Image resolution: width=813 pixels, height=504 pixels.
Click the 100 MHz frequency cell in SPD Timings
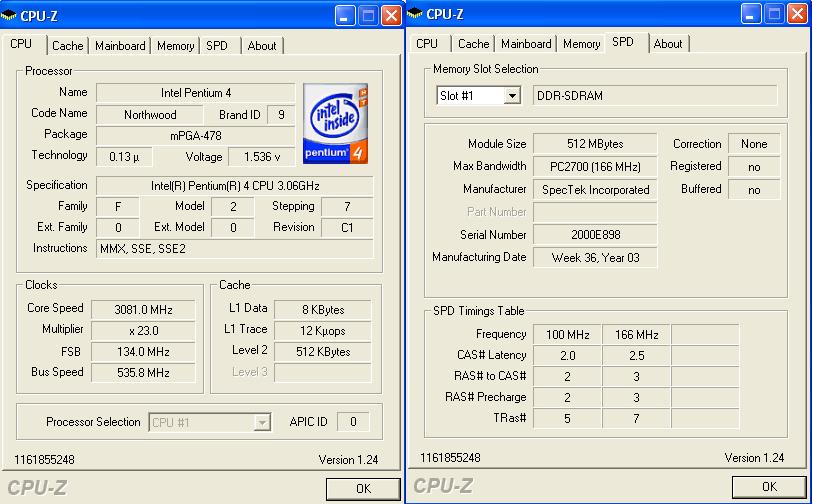[568, 335]
